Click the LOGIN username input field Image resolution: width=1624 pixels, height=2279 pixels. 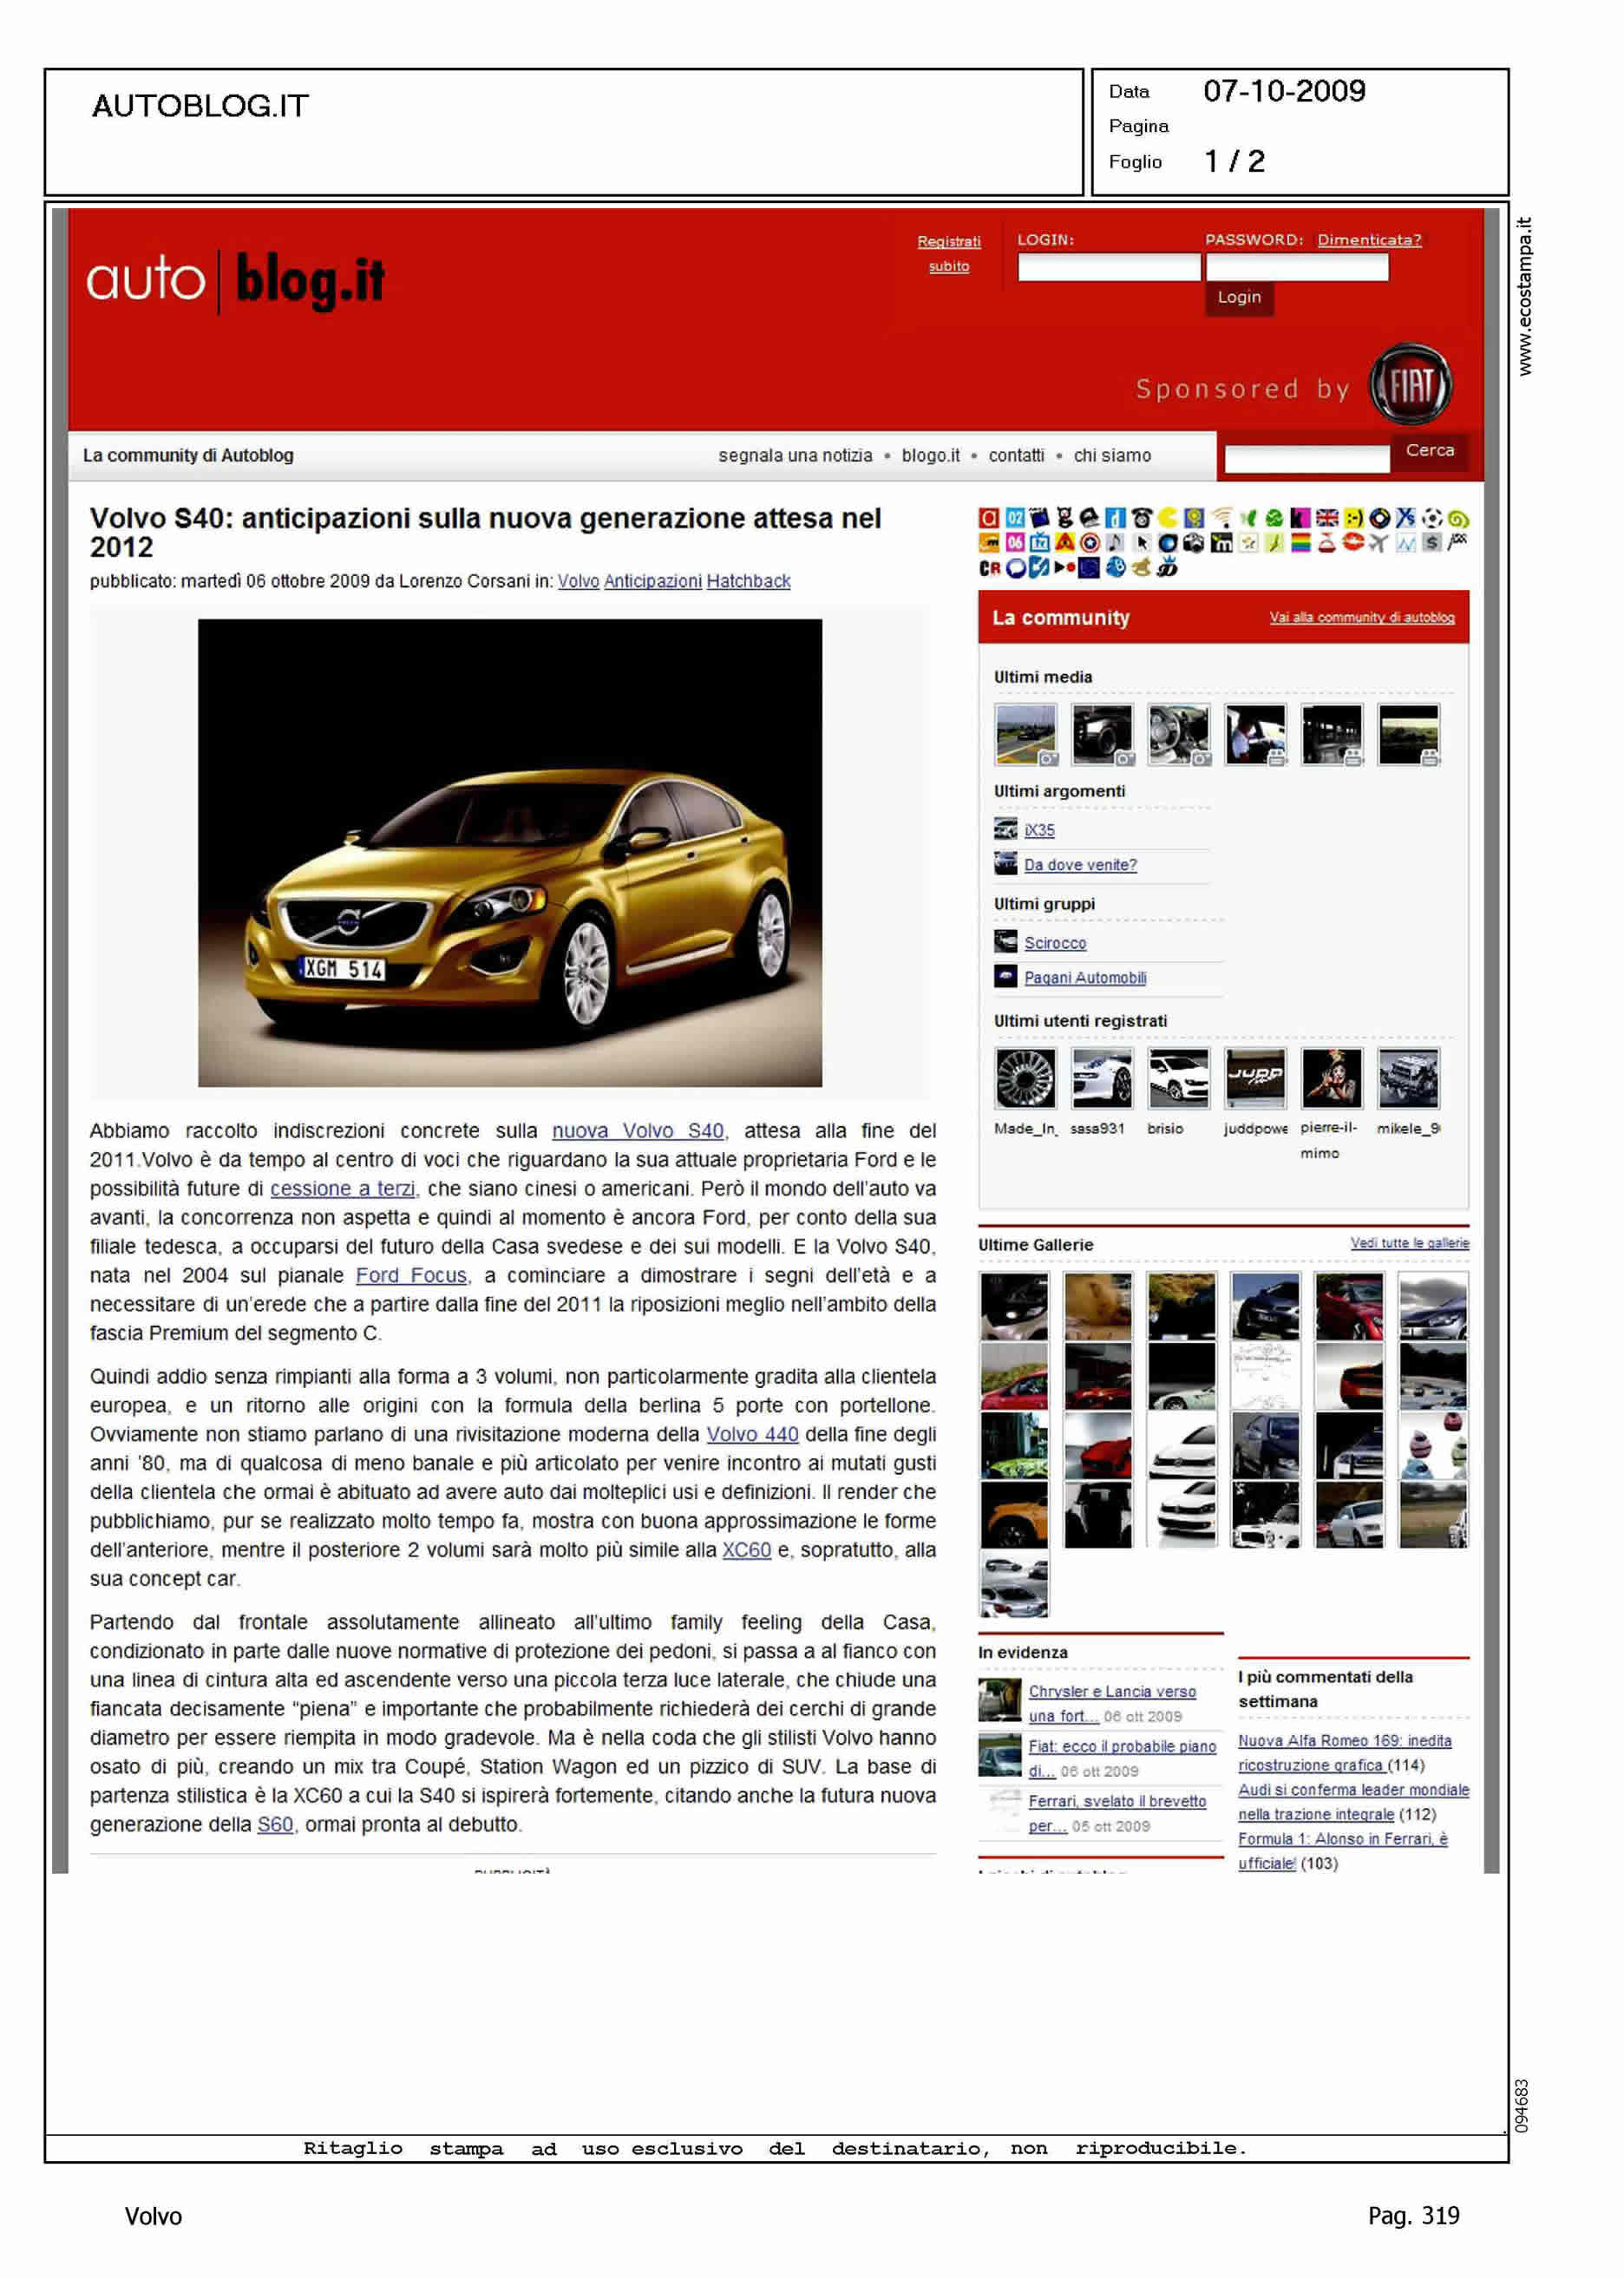tap(1108, 267)
